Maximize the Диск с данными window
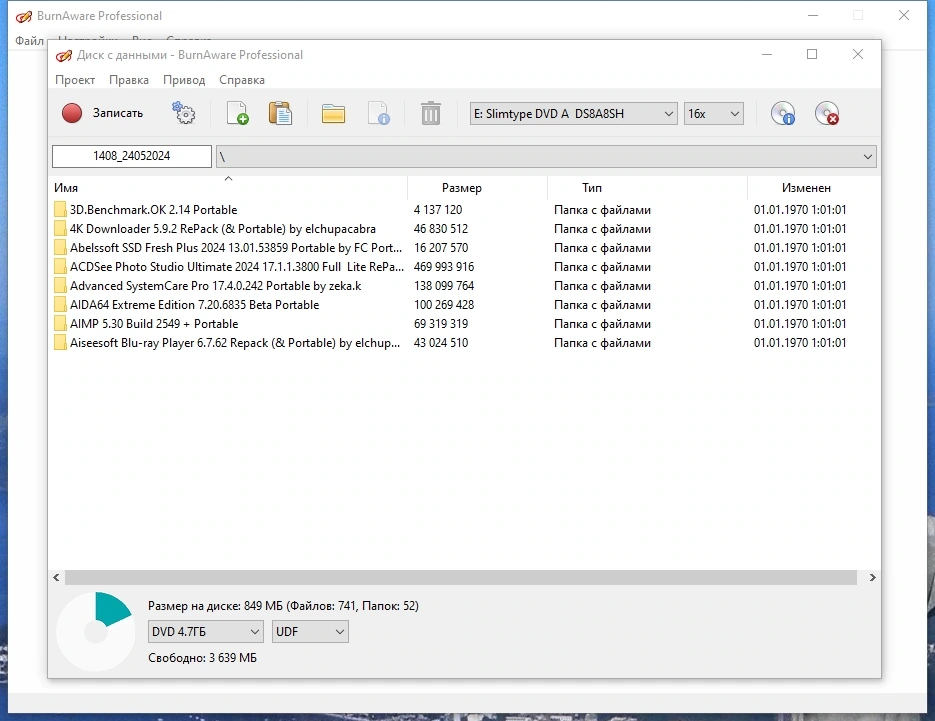 tap(812, 54)
